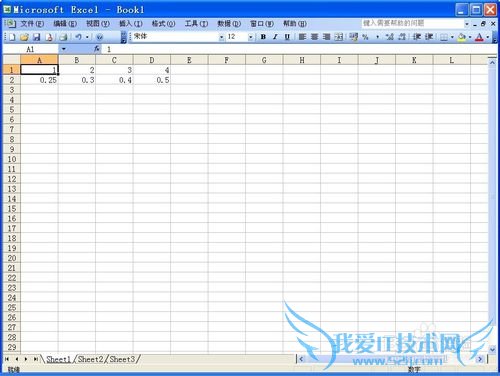Open the font size dropdown

click(250, 37)
